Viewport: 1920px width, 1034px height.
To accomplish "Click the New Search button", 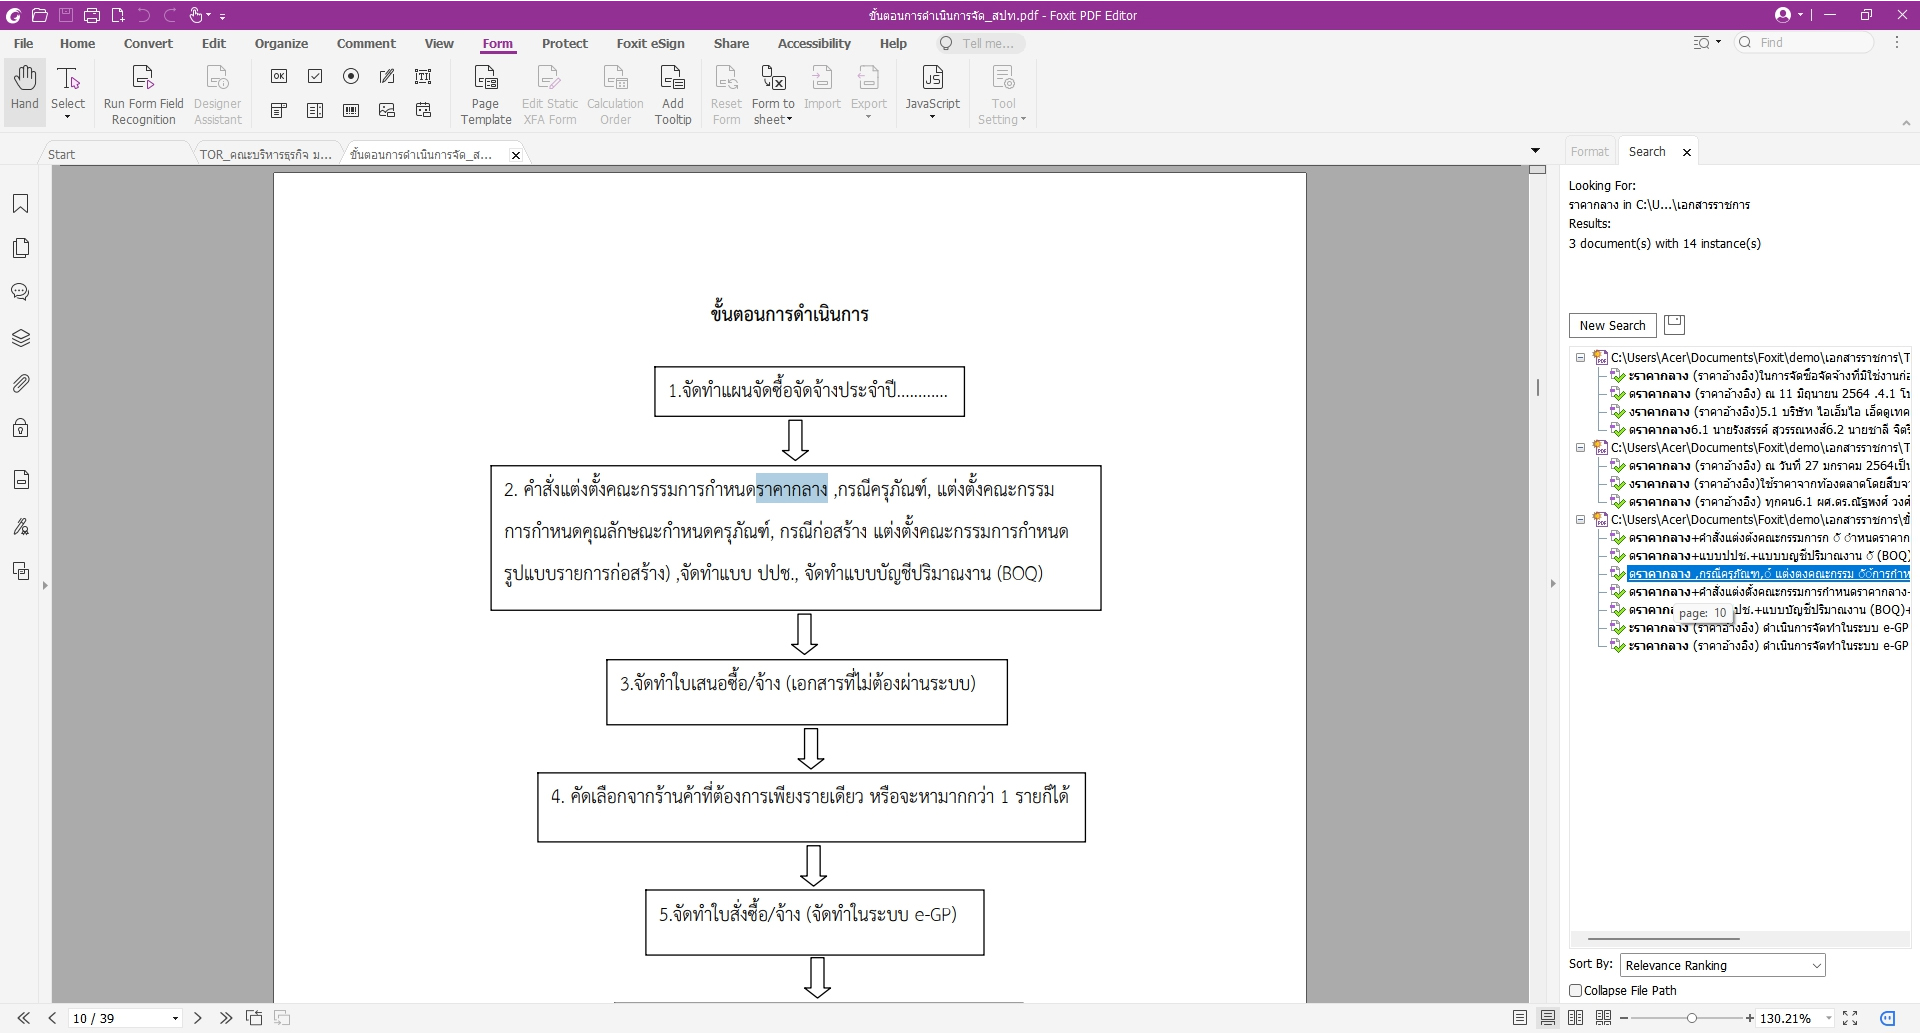I will [x=1612, y=325].
